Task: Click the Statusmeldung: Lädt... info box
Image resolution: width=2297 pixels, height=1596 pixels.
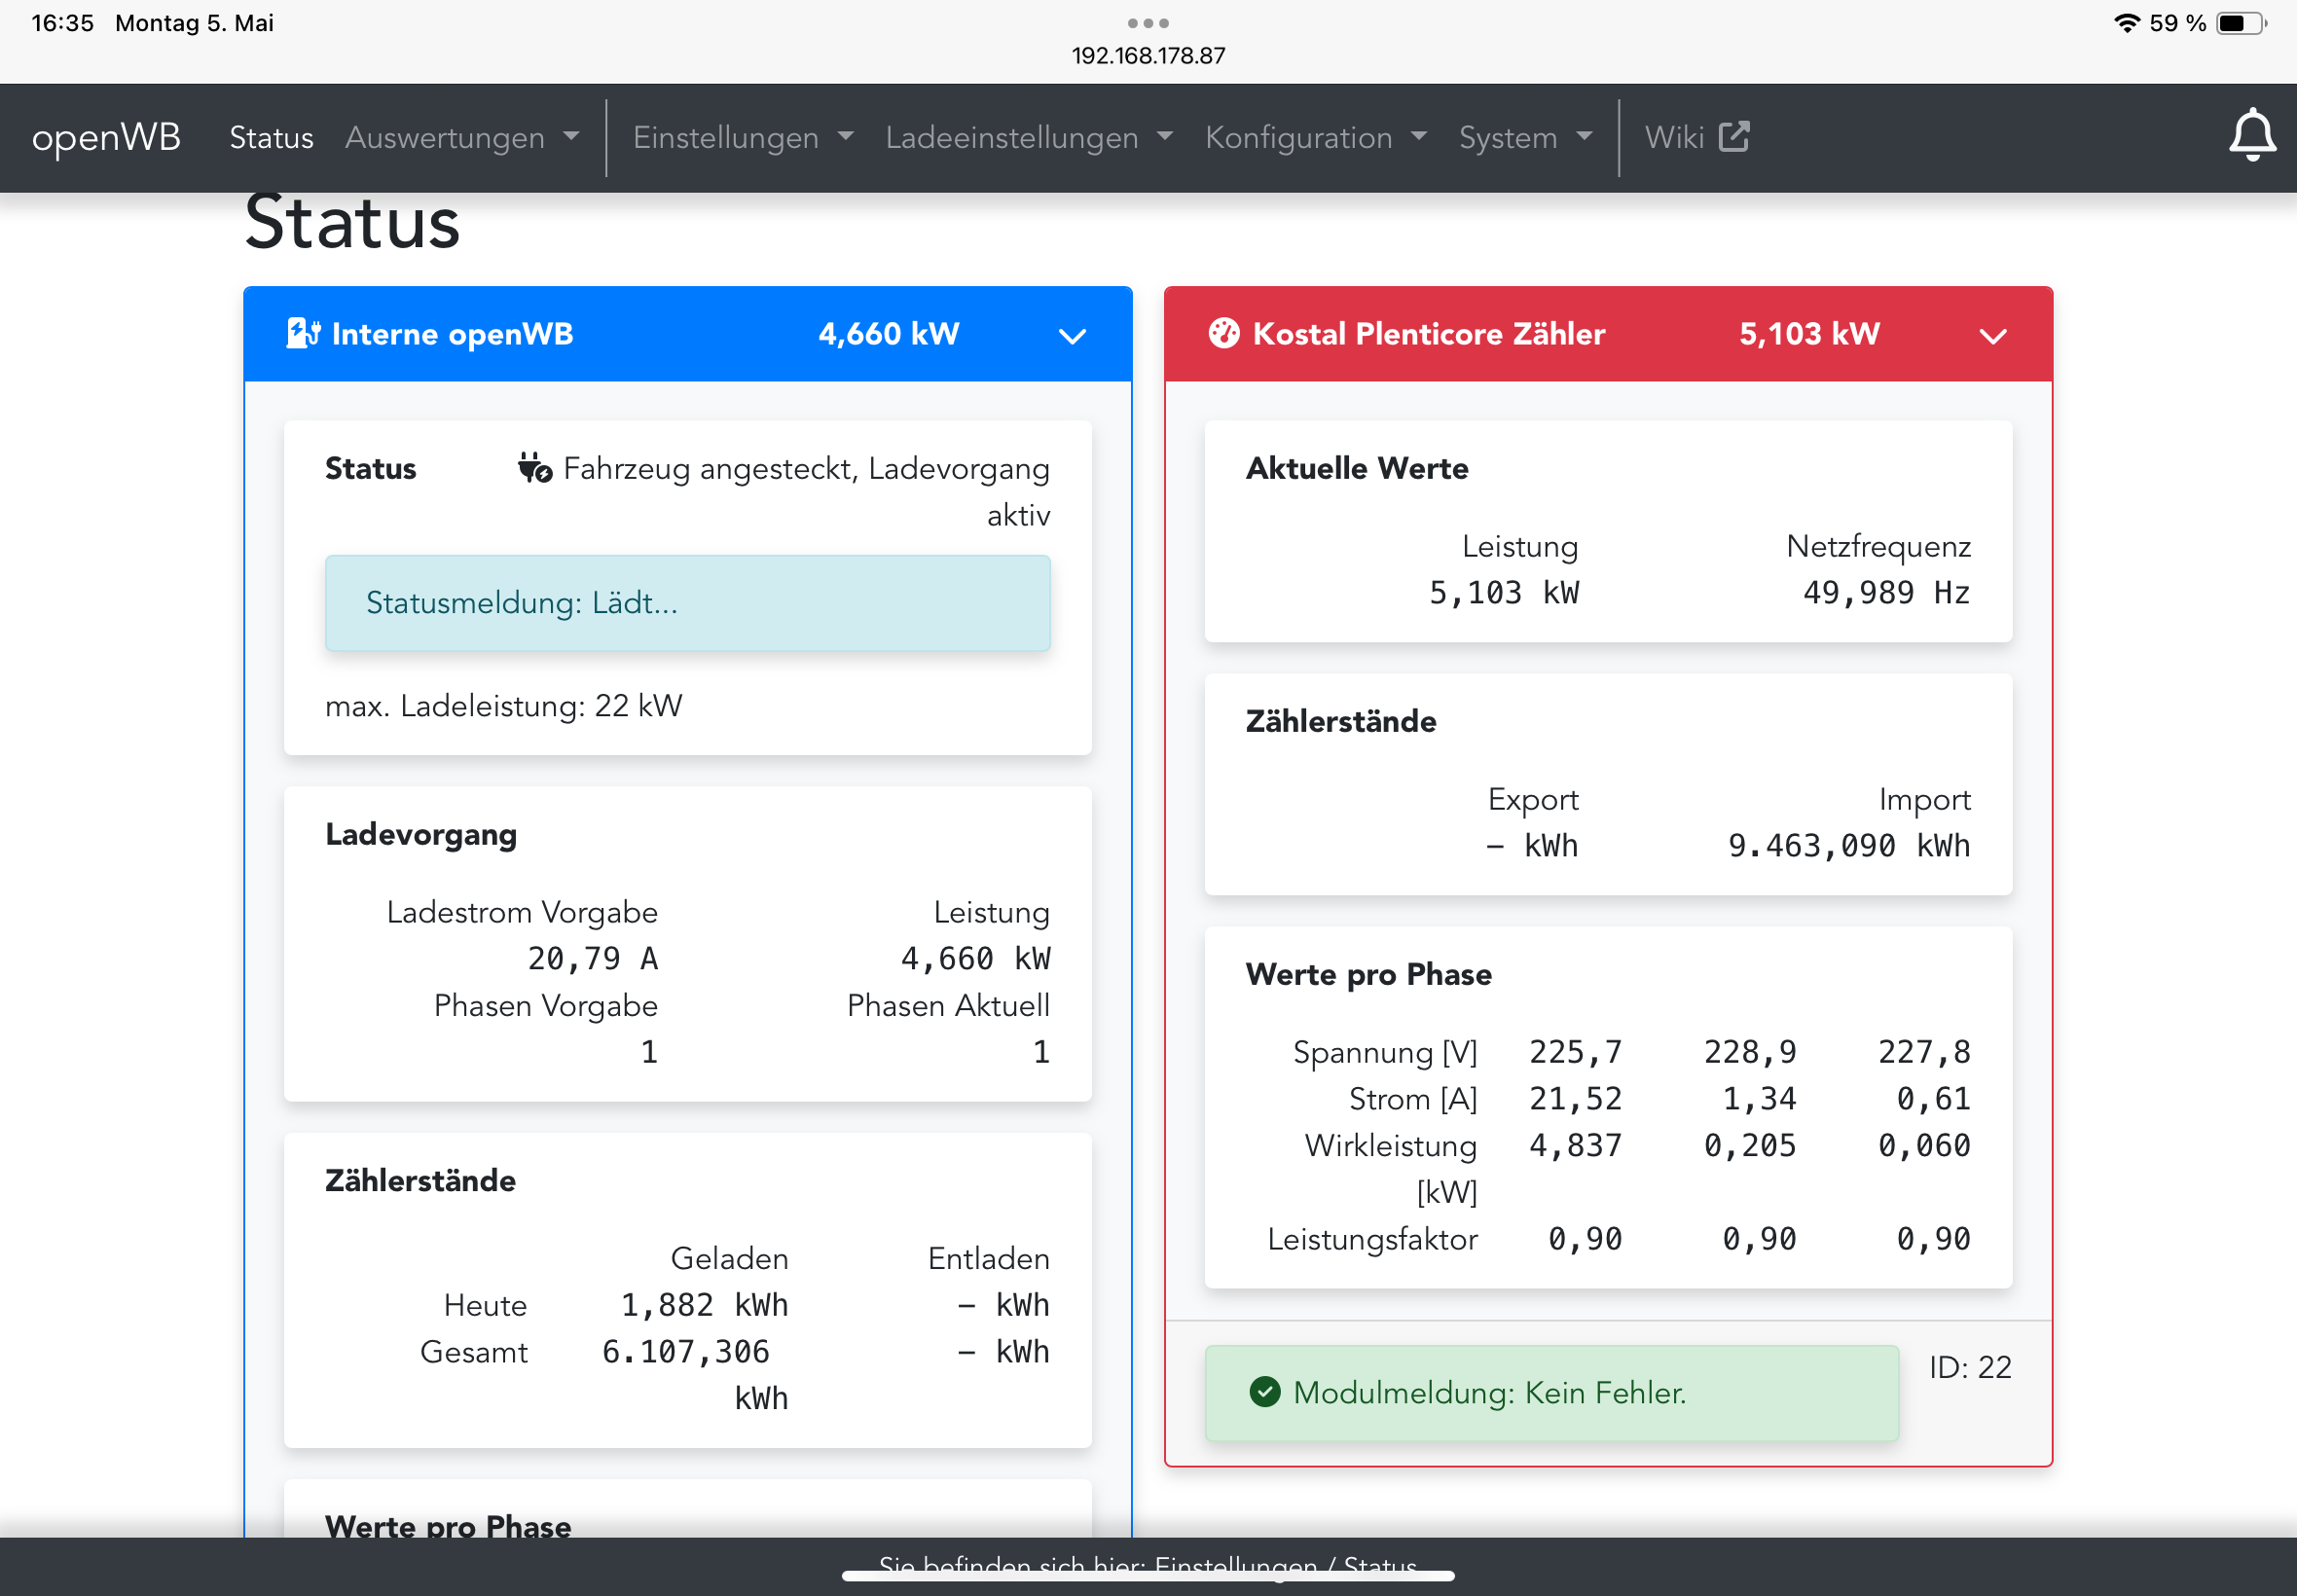Action: (687, 603)
